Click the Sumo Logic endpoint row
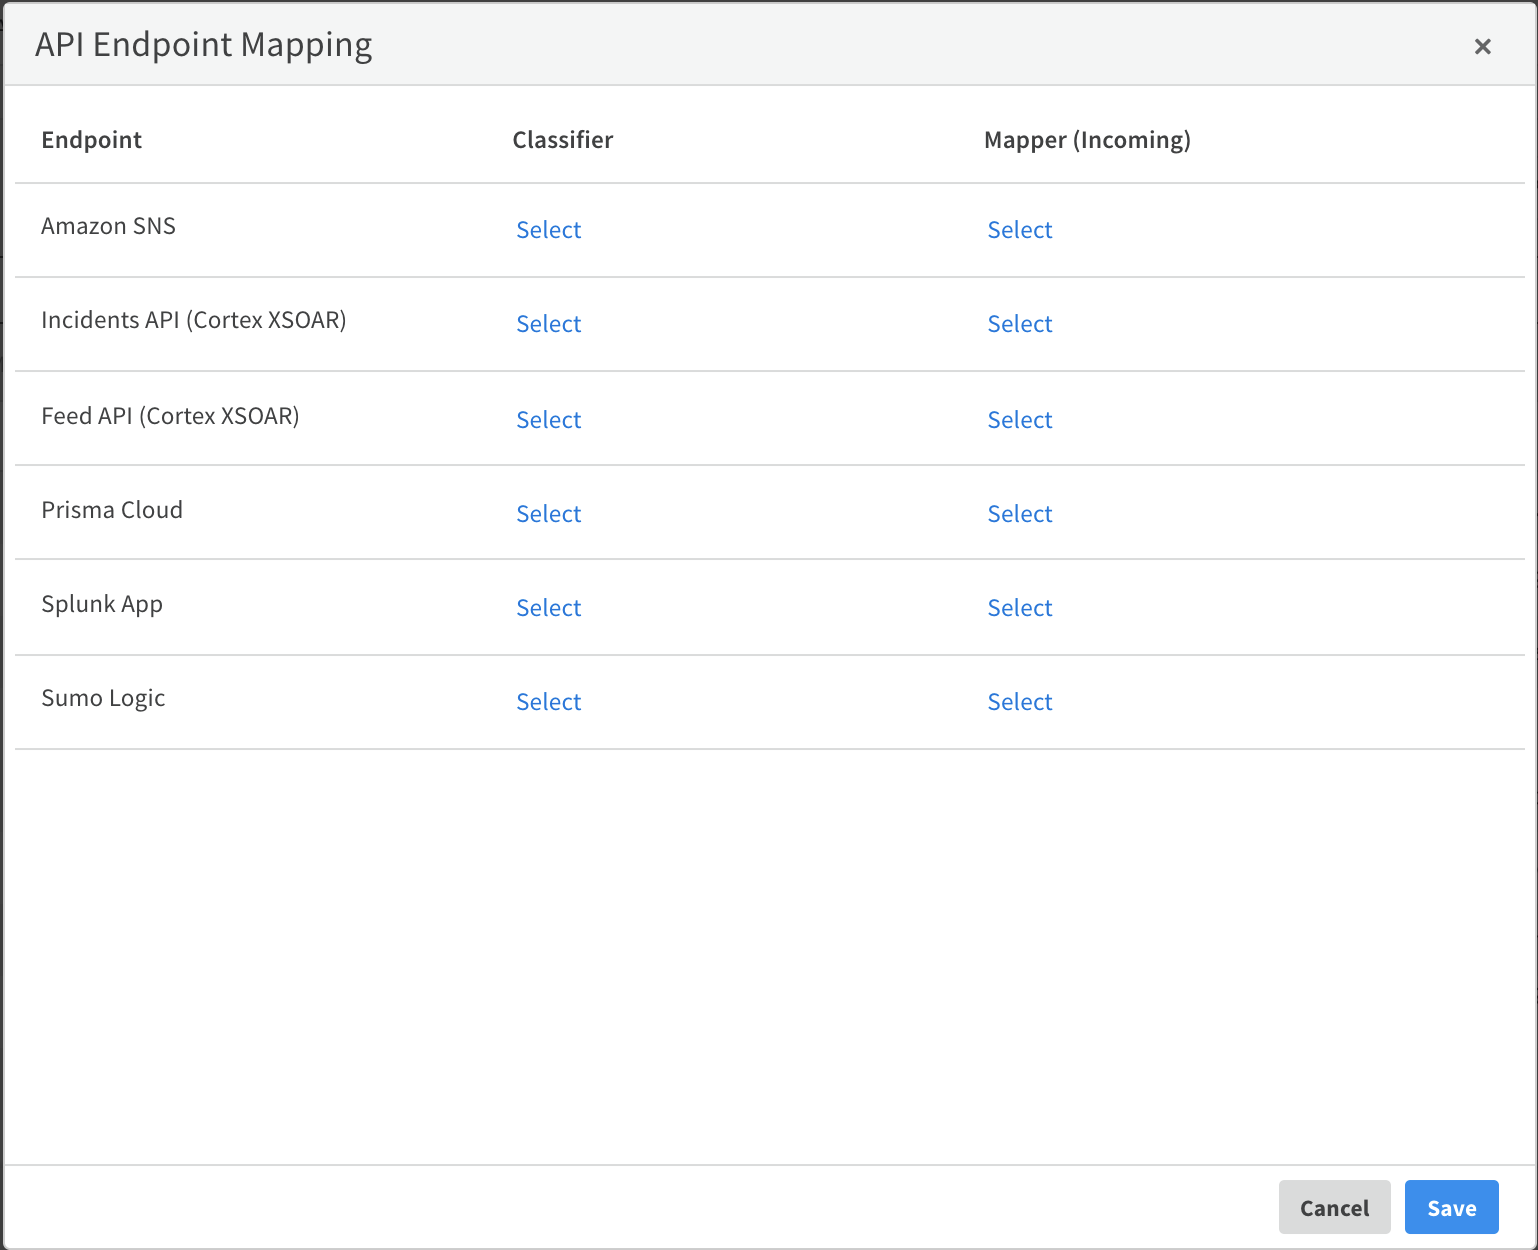1538x1250 pixels. click(103, 698)
